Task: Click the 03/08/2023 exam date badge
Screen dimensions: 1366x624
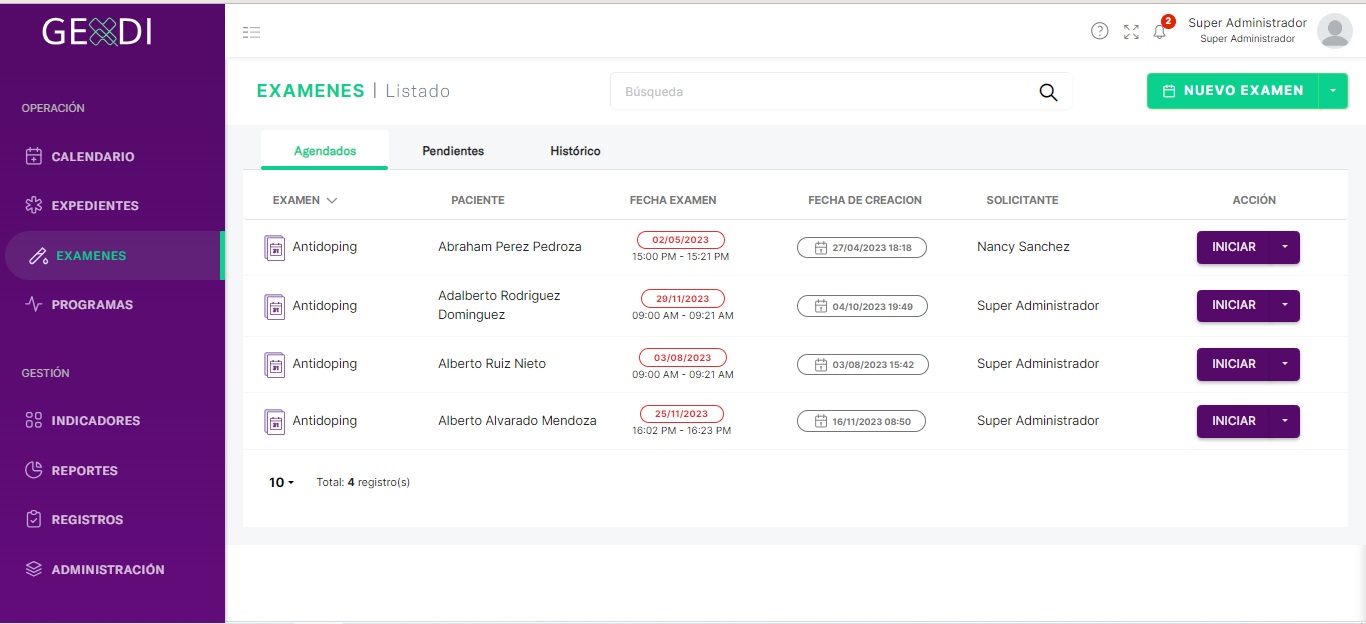Action: click(x=683, y=358)
